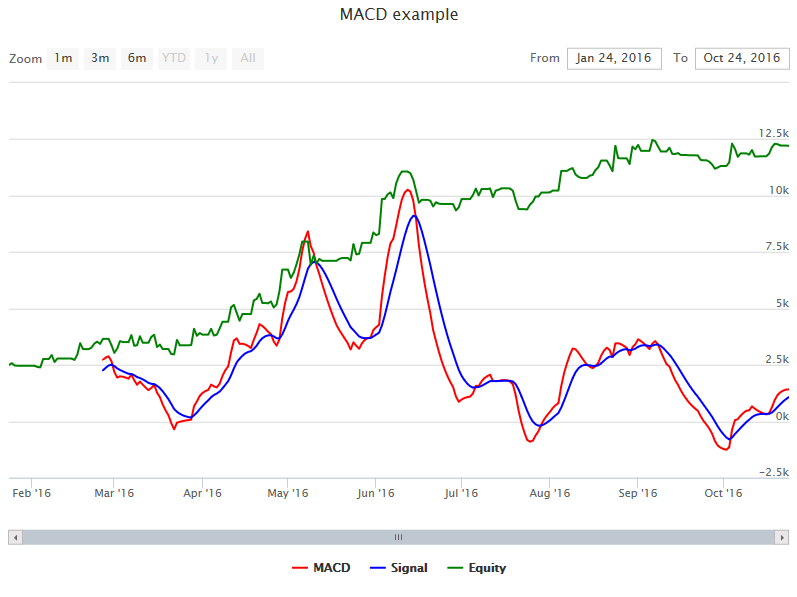
Task: Click the −2.5k y-axis label
Action: (x=774, y=472)
